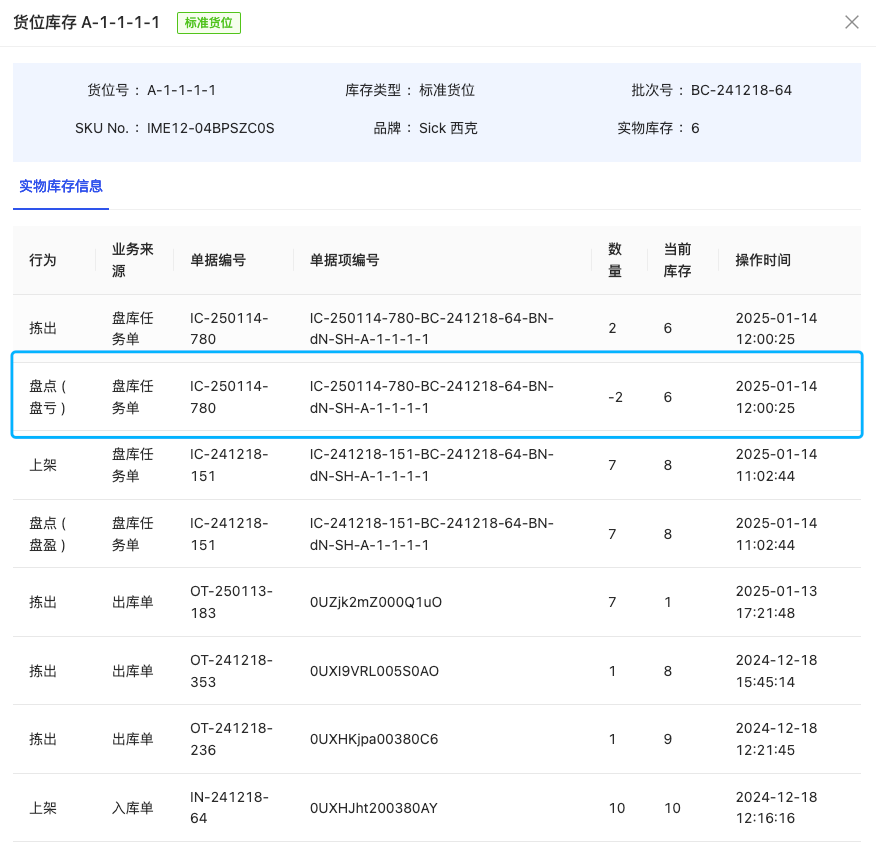The image size is (876, 855).
Task: Click the SKU value IME12-04BPSZC0S
Action: click(210, 128)
